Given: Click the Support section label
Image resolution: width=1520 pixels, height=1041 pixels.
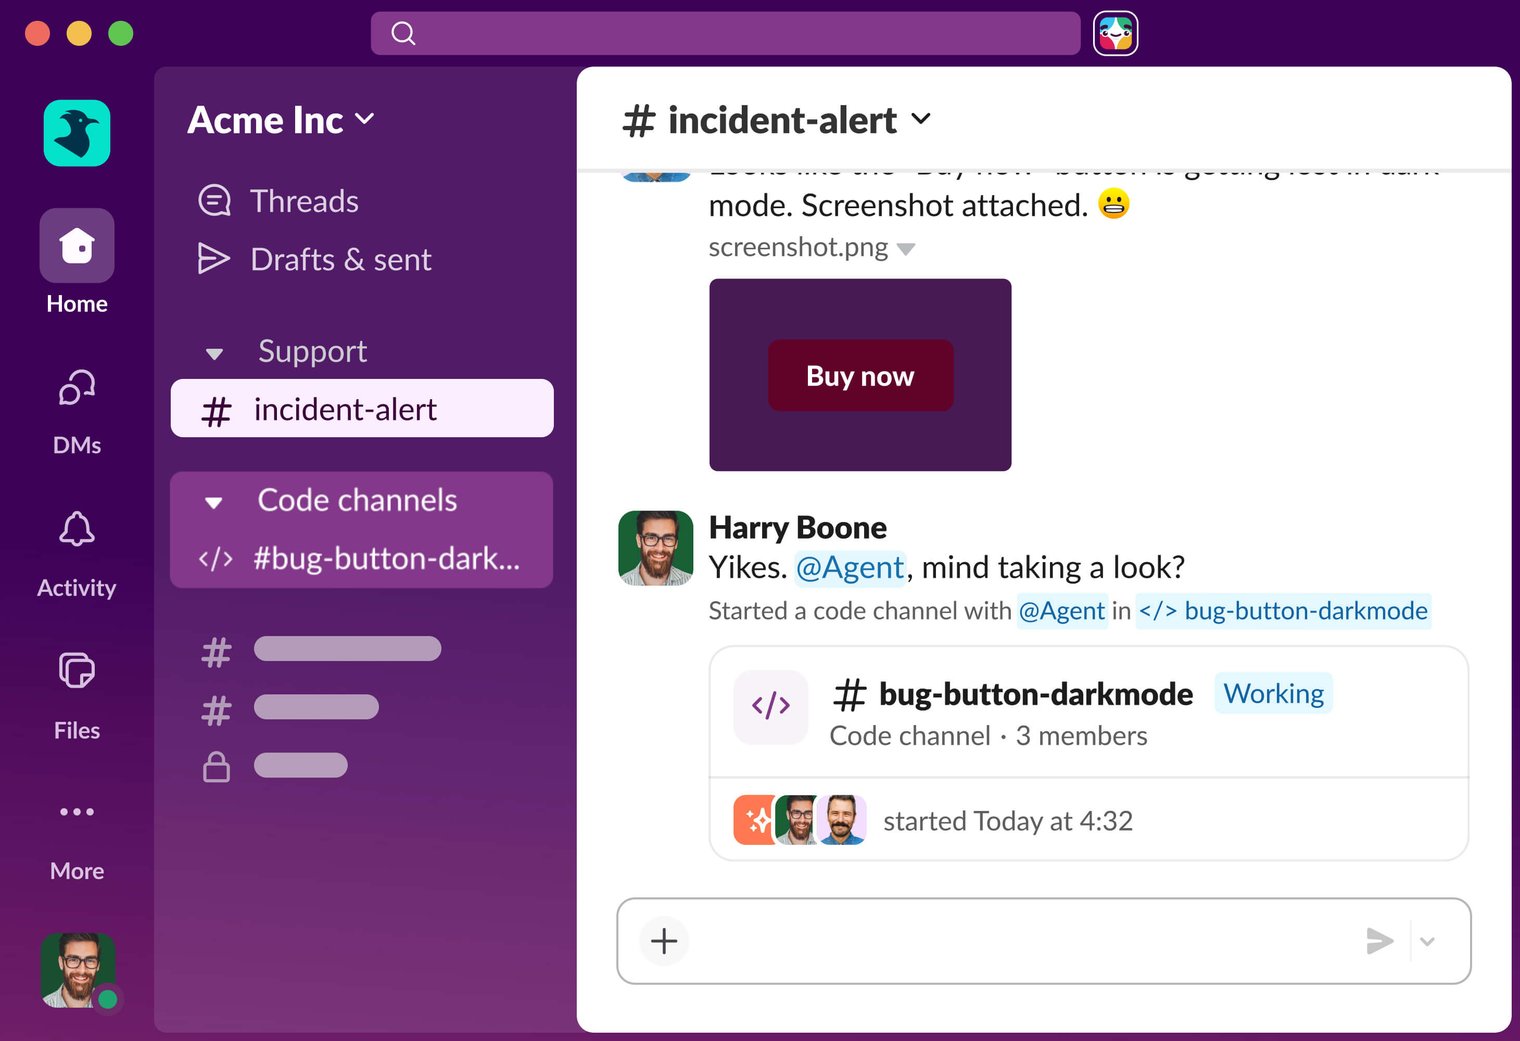Looking at the screenshot, I should pos(313,351).
